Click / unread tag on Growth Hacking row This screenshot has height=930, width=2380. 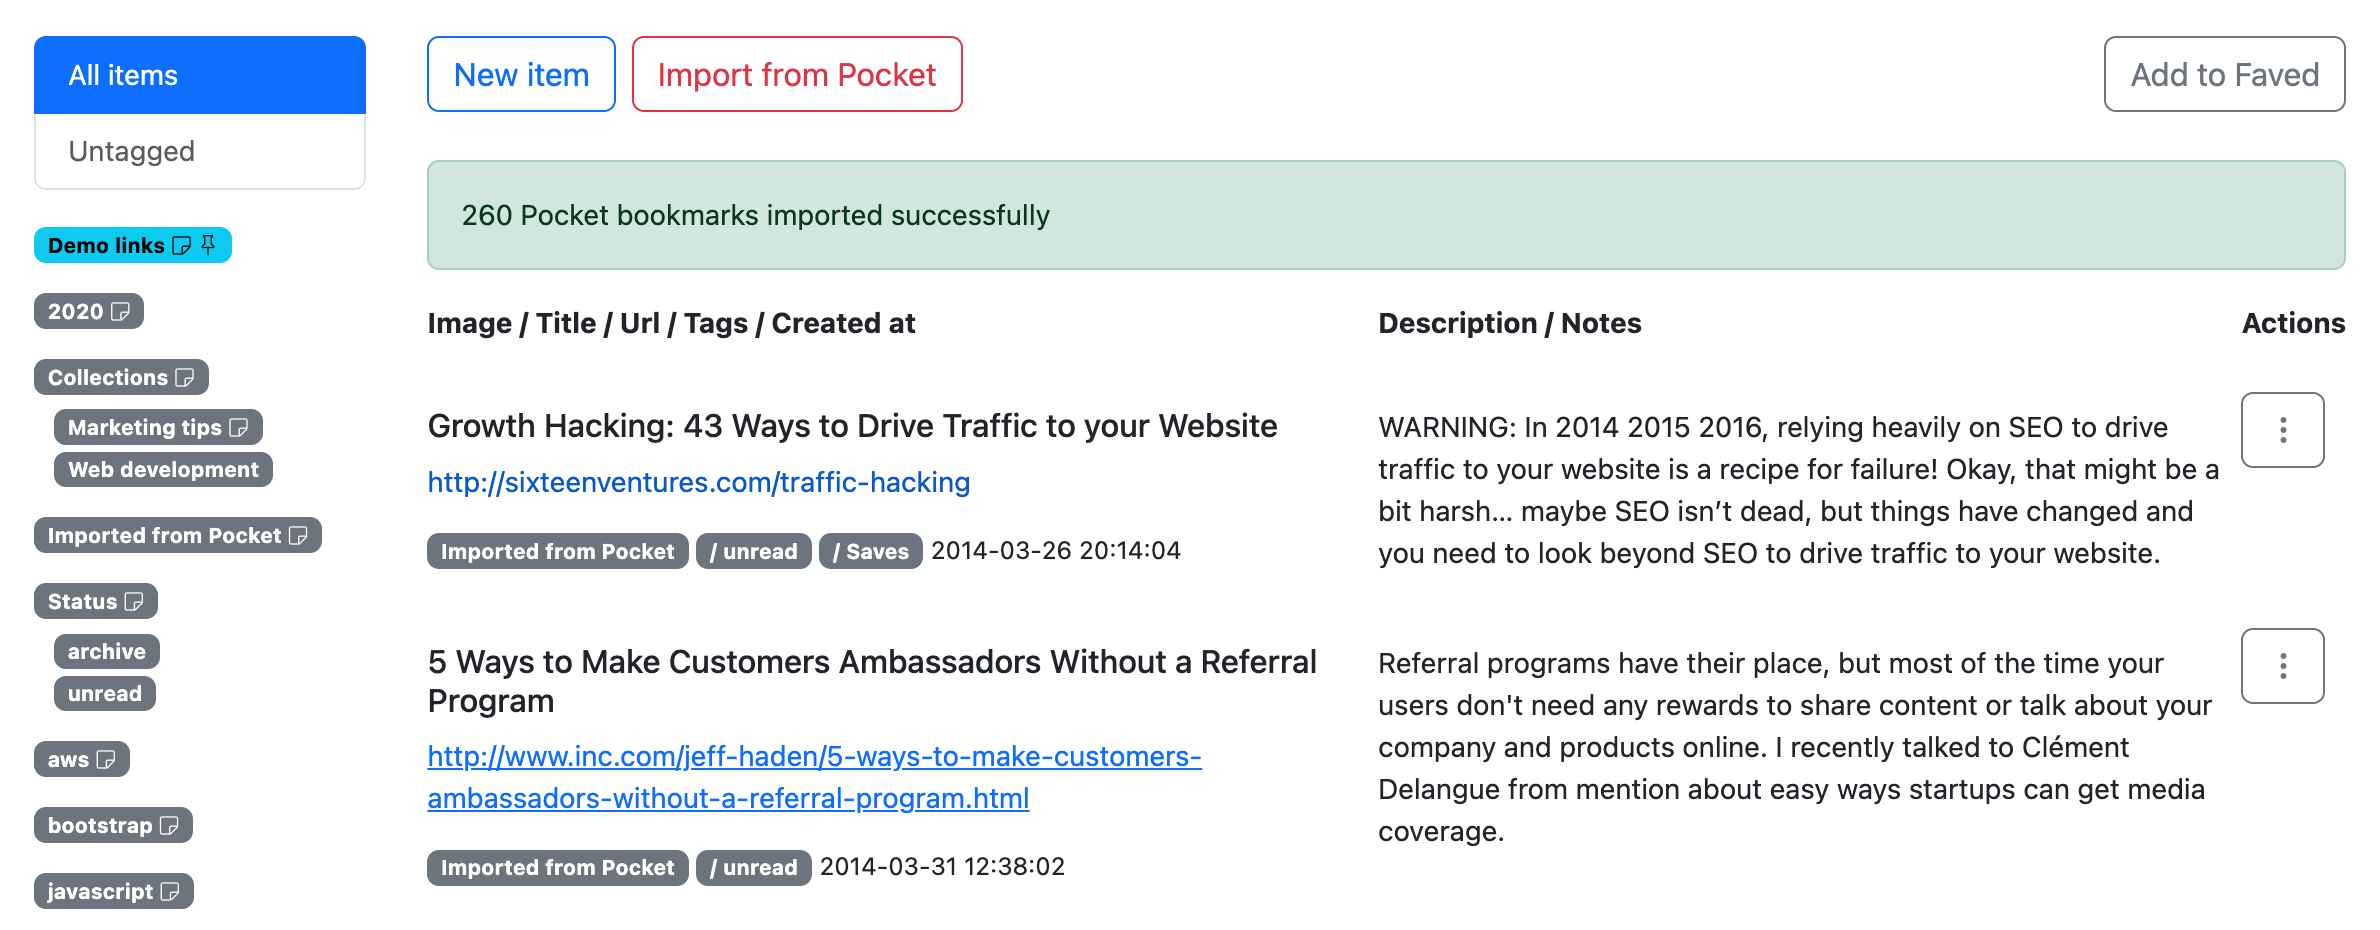pos(754,552)
